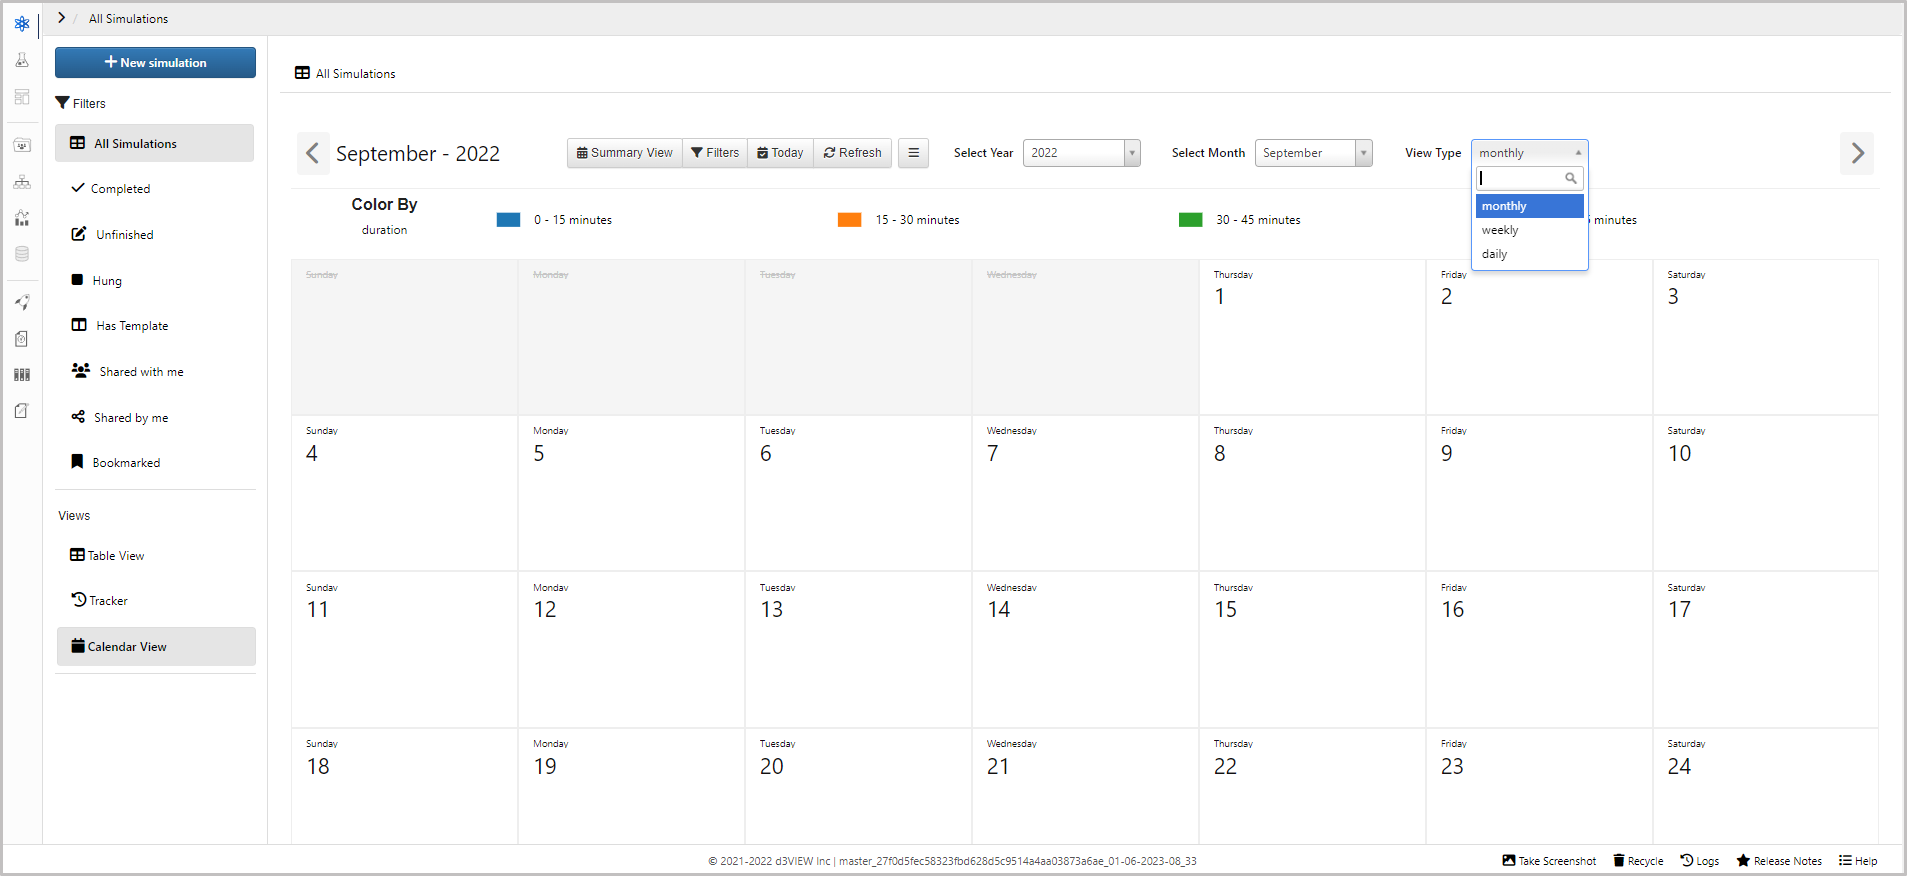Screen dimensions: 1907x876
Task: Open the Select Year dropdown
Action: click(1081, 153)
